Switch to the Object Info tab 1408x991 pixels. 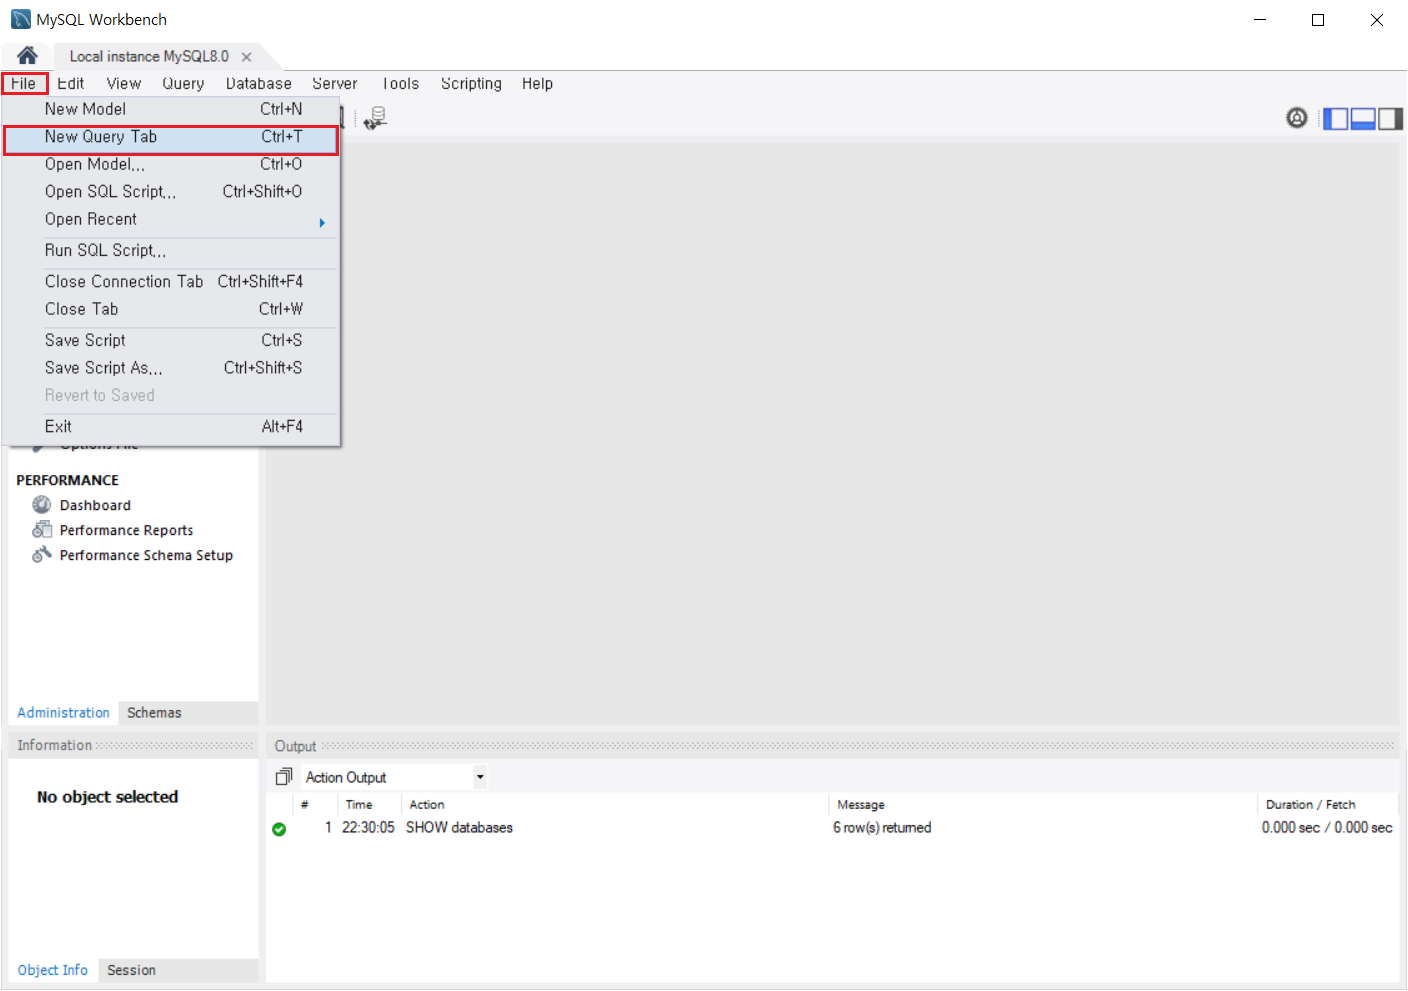point(52,970)
